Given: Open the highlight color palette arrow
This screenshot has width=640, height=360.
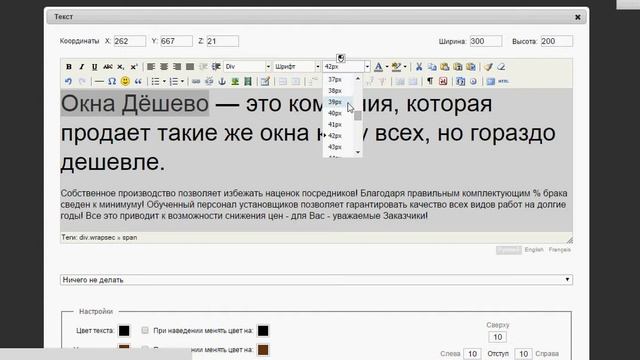Looking at the screenshot, I should coord(405,67).
